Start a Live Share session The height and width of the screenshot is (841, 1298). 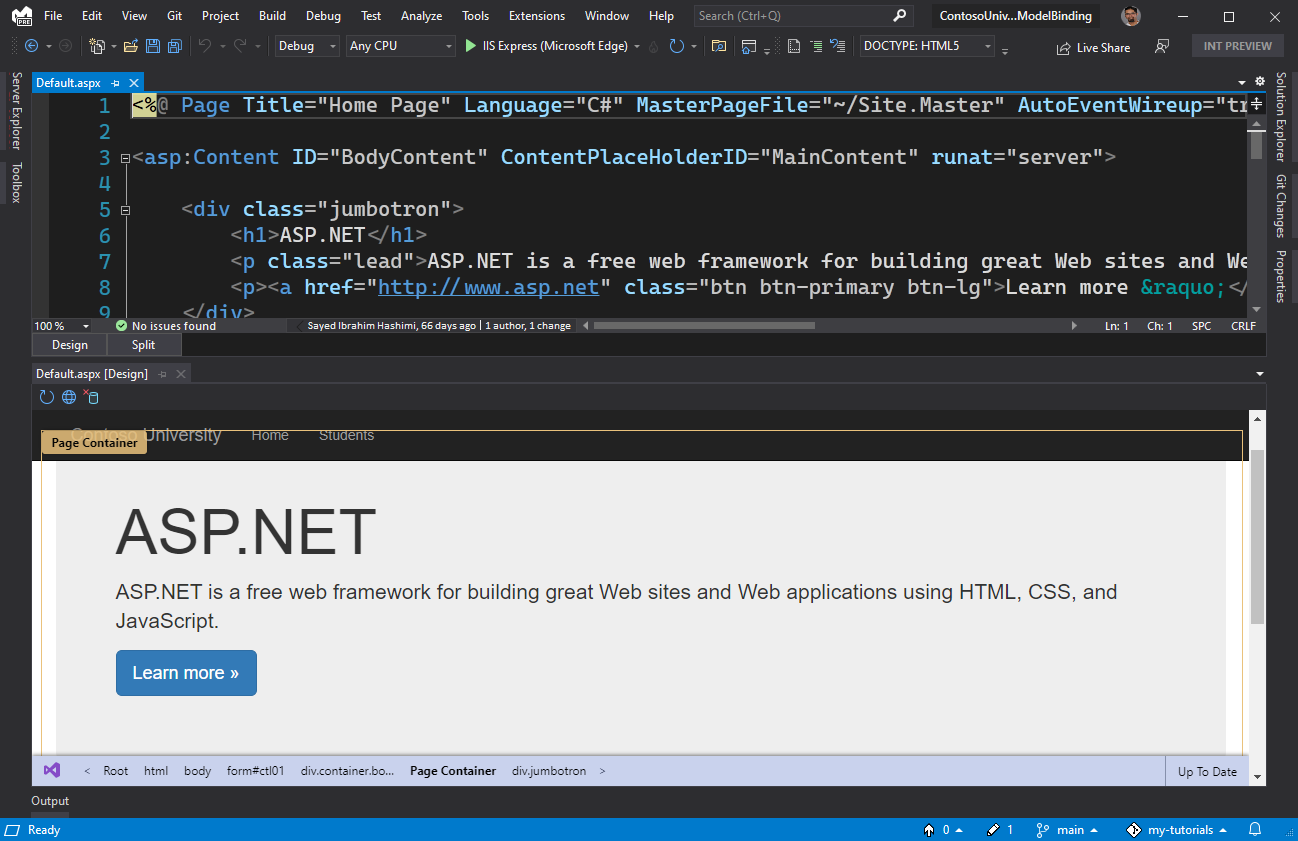pos(1094,47)
